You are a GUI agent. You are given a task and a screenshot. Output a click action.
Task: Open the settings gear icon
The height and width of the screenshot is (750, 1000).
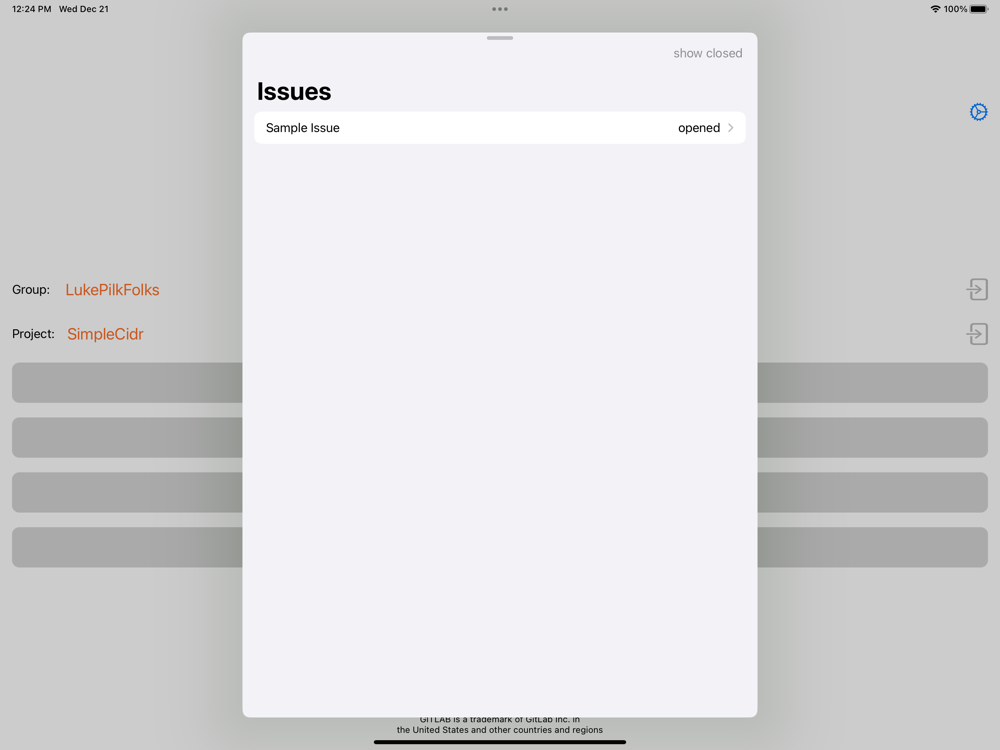point(978,112)
